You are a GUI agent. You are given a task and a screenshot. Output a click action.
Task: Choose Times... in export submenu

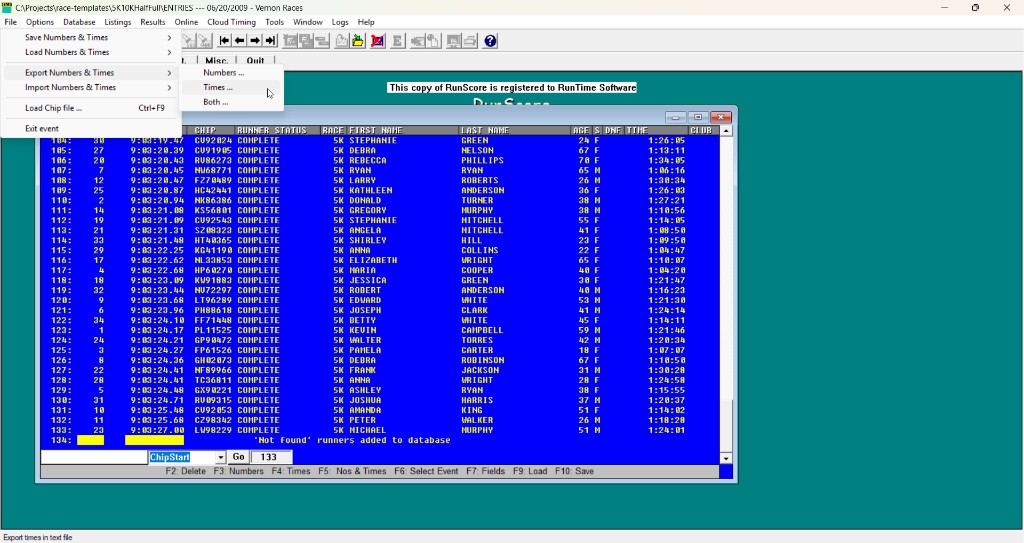click(231, 87)
